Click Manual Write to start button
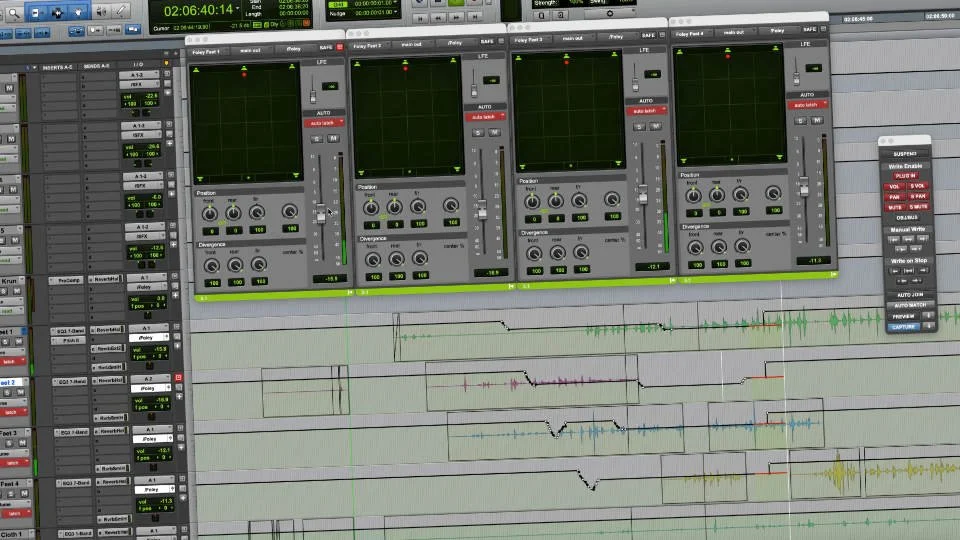Image resolution: width=960 pixels, height=540 pixels. 894,239
